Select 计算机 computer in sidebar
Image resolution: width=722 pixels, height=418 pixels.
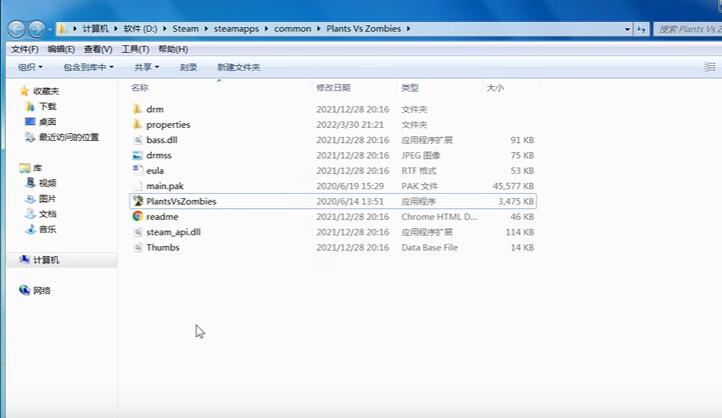click(40, 260)
